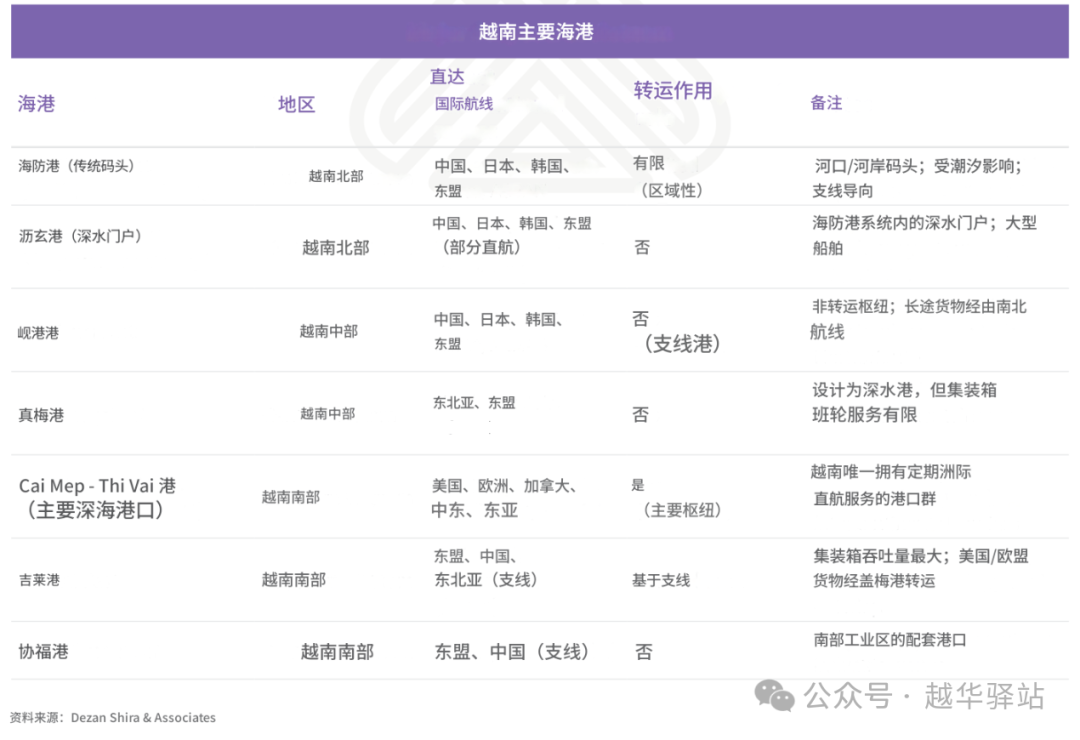The width and height of the screenshot is (1080, 740).
Task: Select the 海港 column header
Action: click(x=37, y=104)
